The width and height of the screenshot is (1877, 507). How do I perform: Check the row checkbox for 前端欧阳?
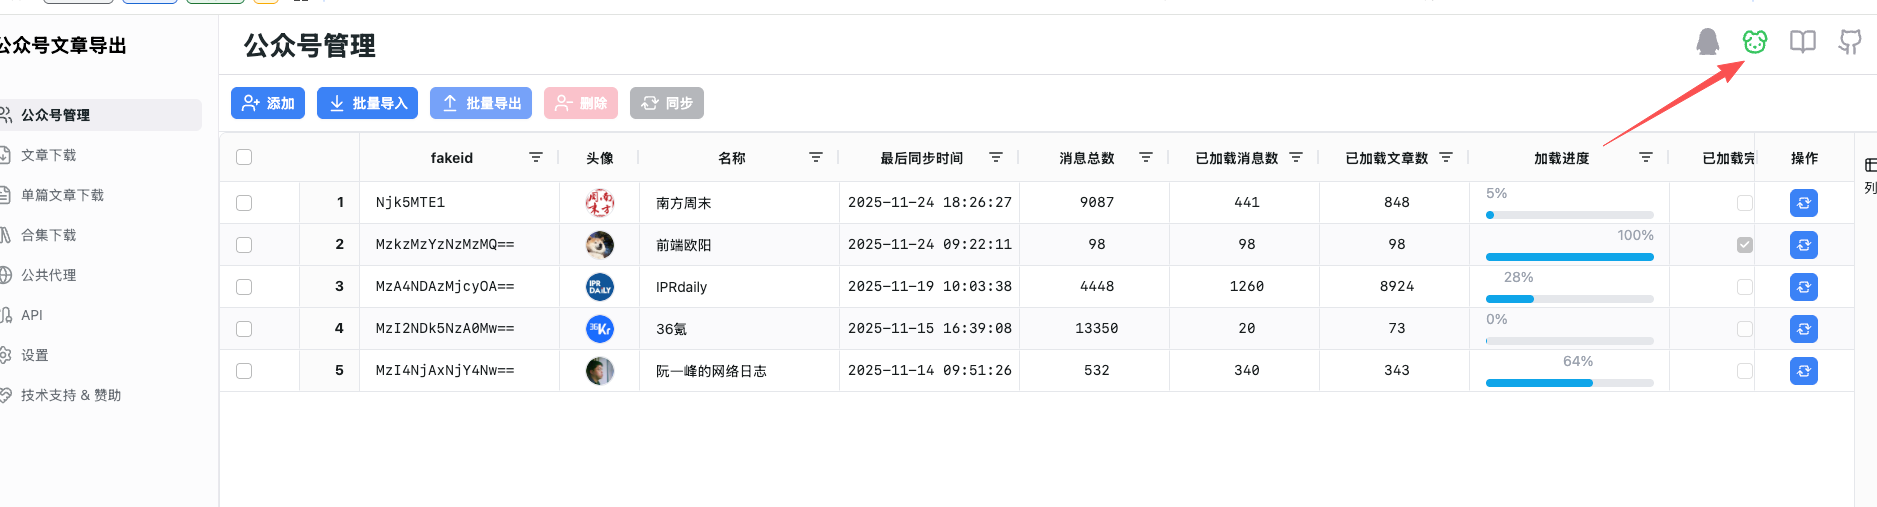click(x=244, y=245)
